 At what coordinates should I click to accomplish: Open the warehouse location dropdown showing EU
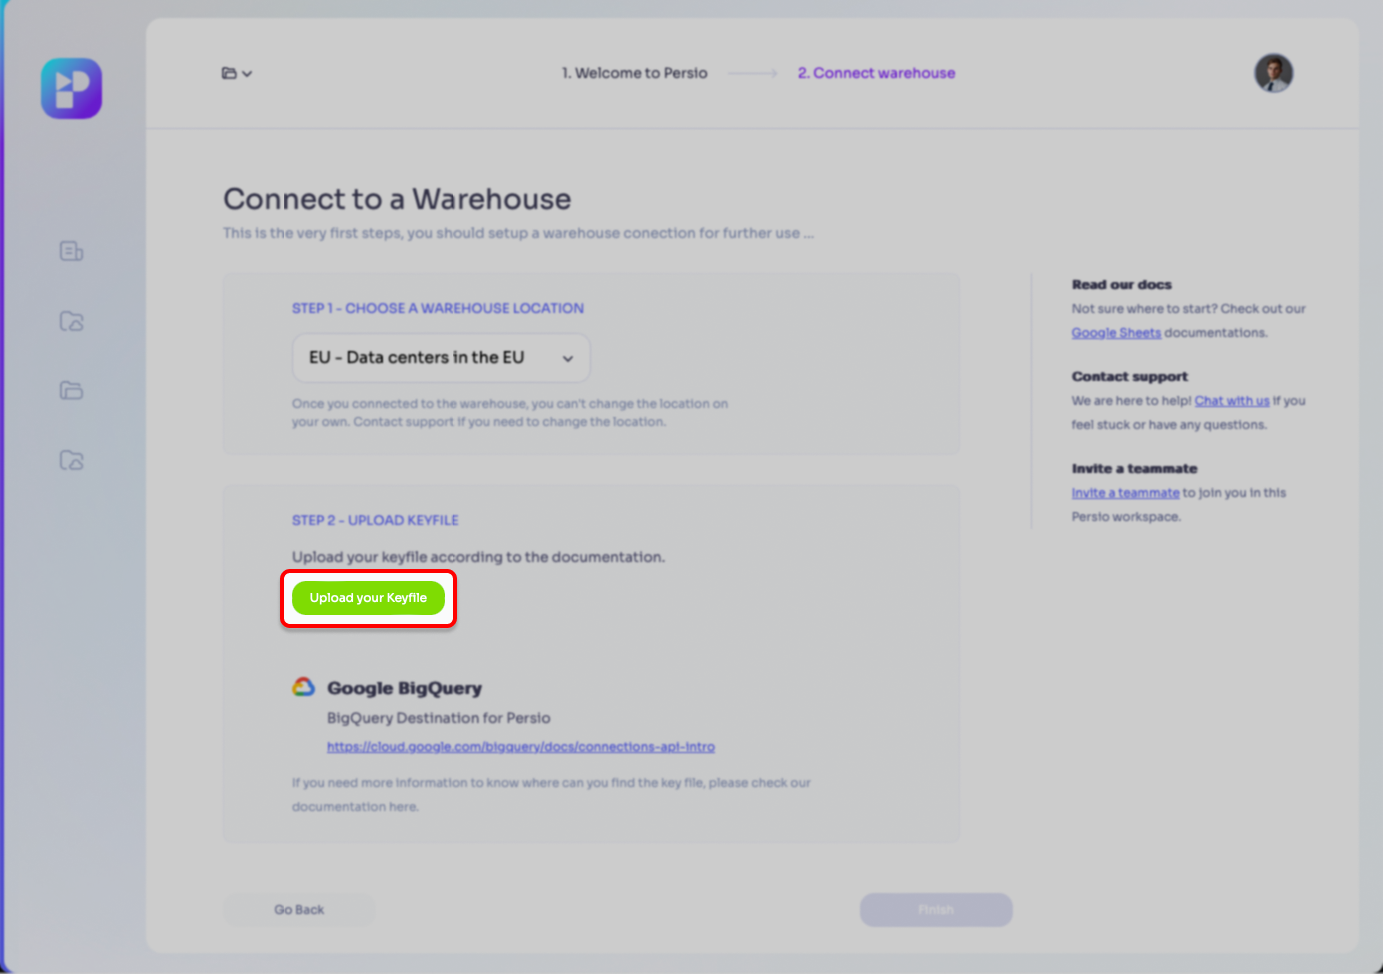441,358
